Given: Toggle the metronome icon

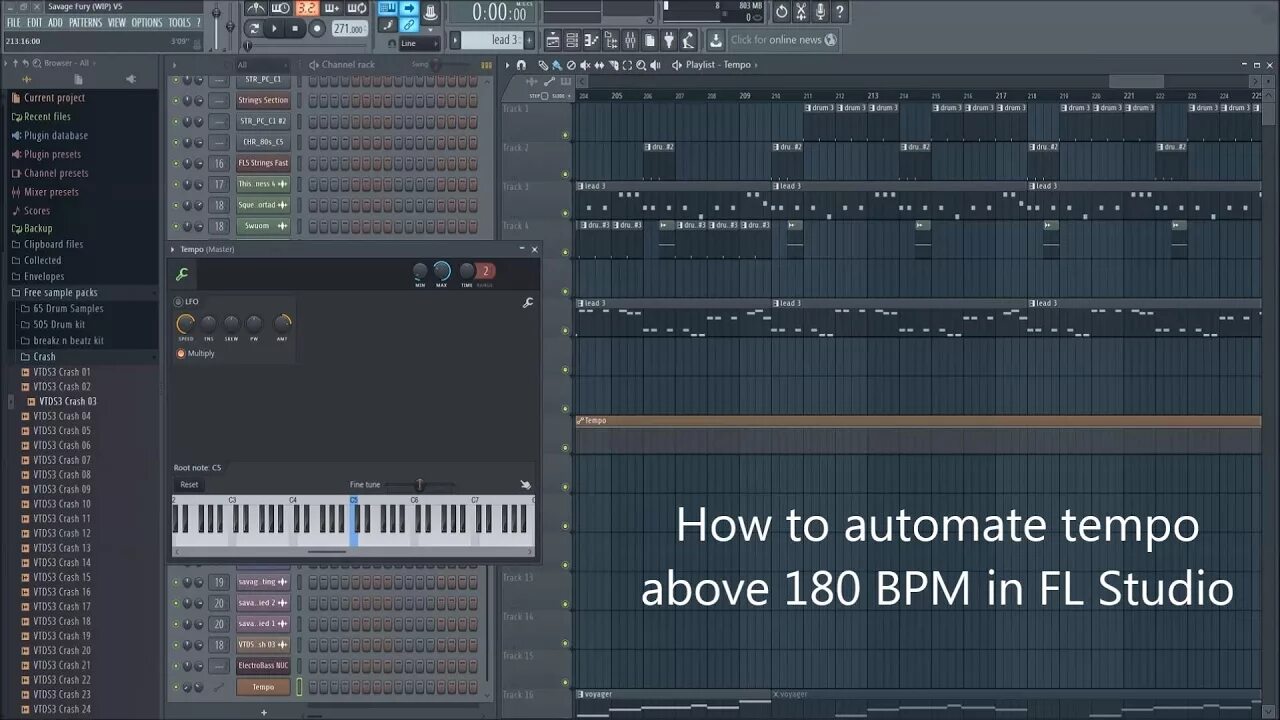Looking at the screenshot, I should coord(257,9).
